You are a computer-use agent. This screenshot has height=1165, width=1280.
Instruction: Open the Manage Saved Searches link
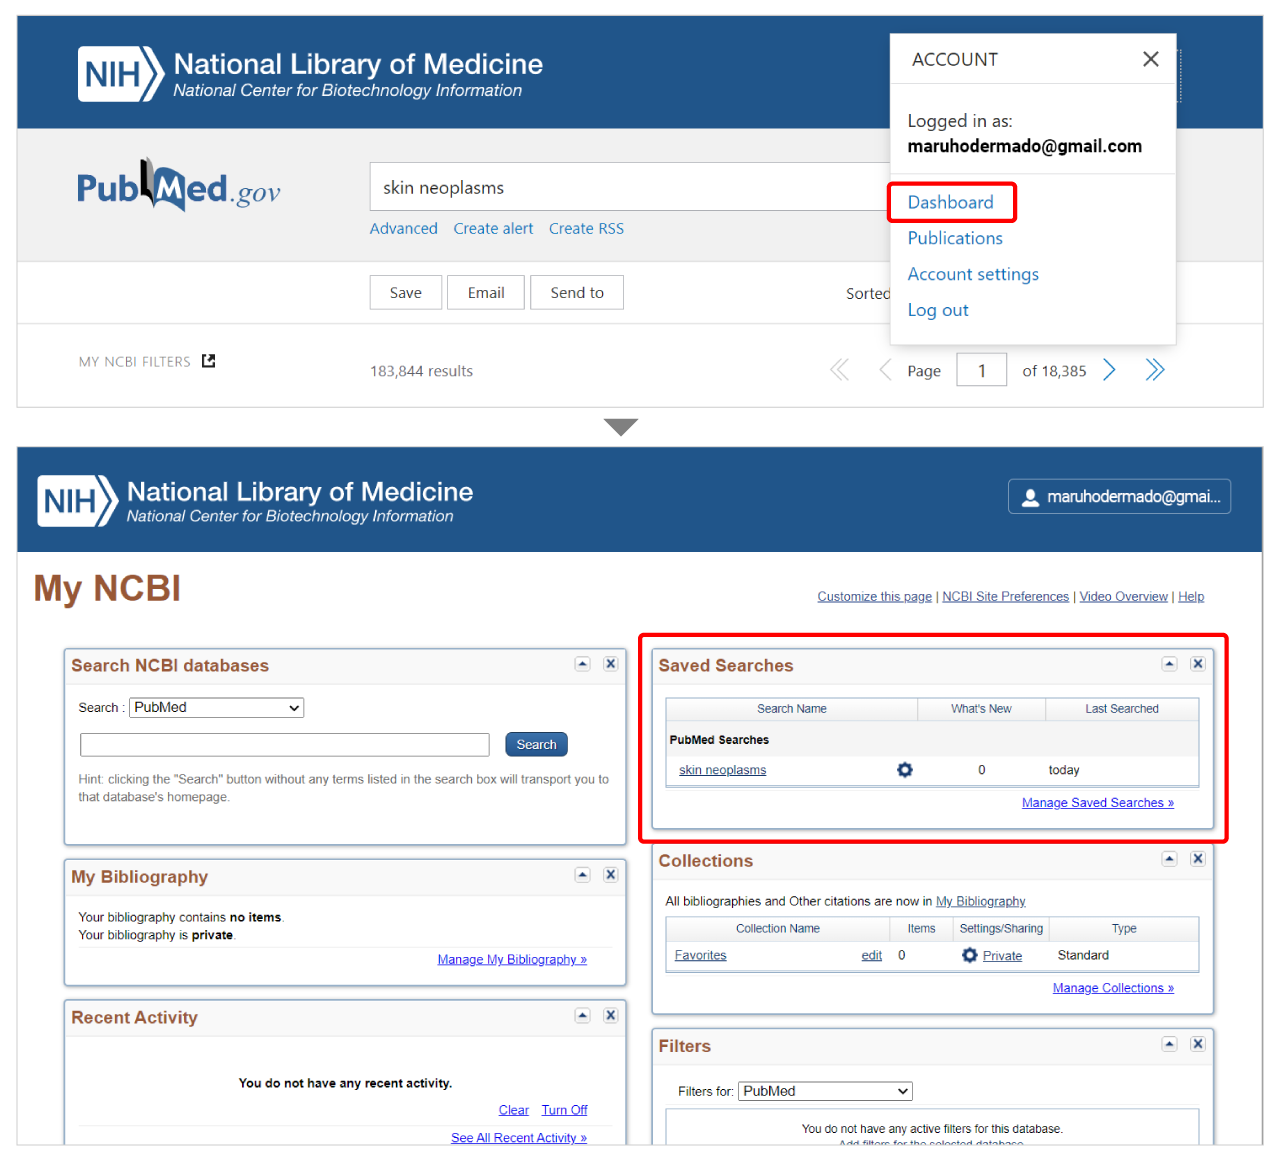(x=1097, y=802)
